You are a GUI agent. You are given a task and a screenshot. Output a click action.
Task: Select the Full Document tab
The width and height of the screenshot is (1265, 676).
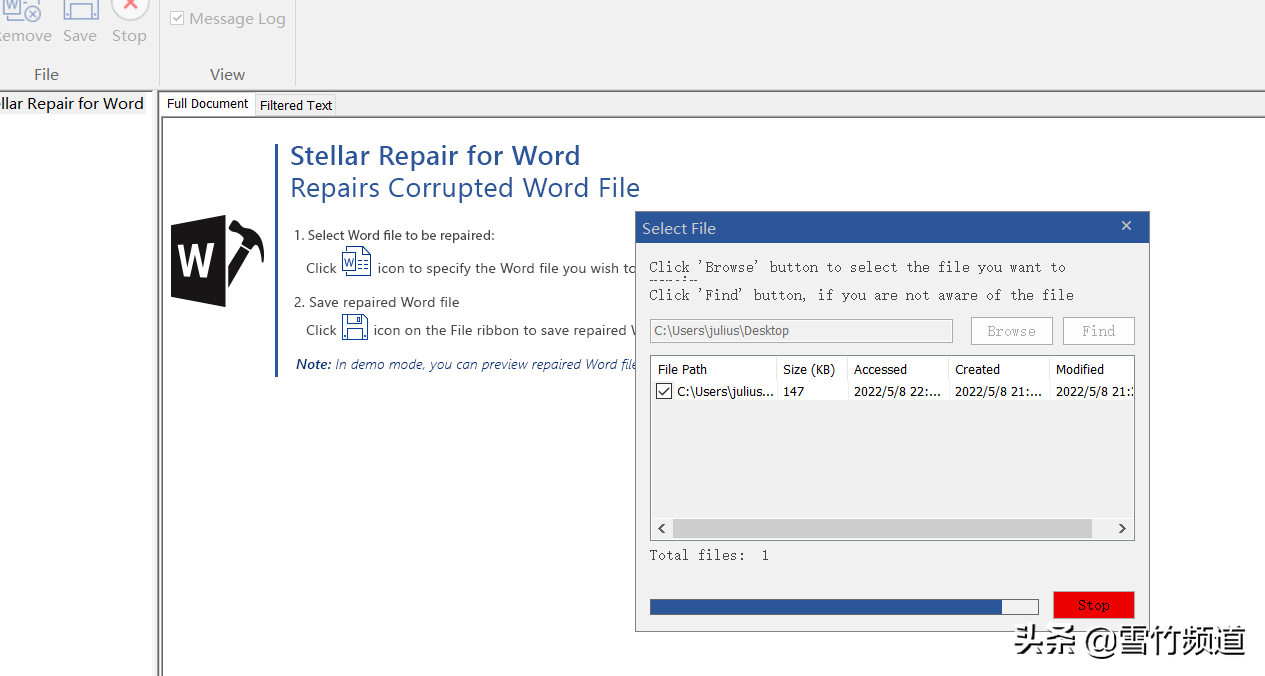(207, 104)
